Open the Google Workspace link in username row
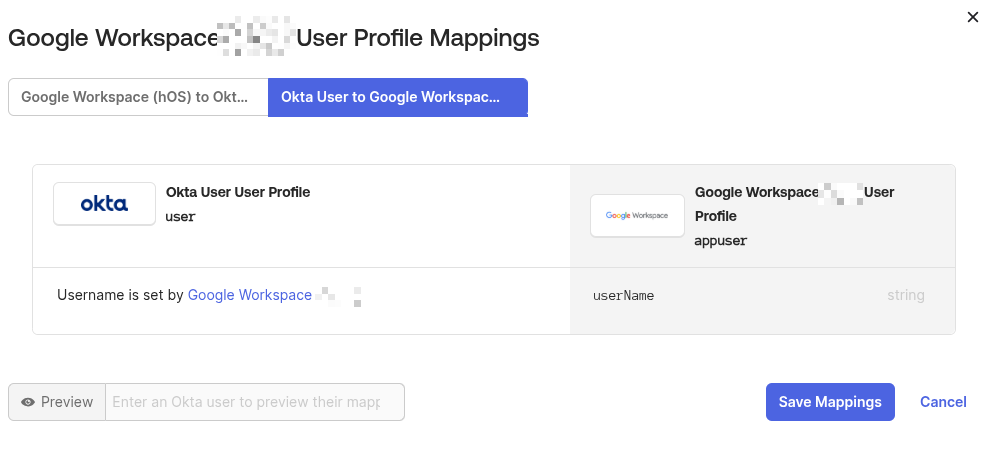 click(250, 295)
